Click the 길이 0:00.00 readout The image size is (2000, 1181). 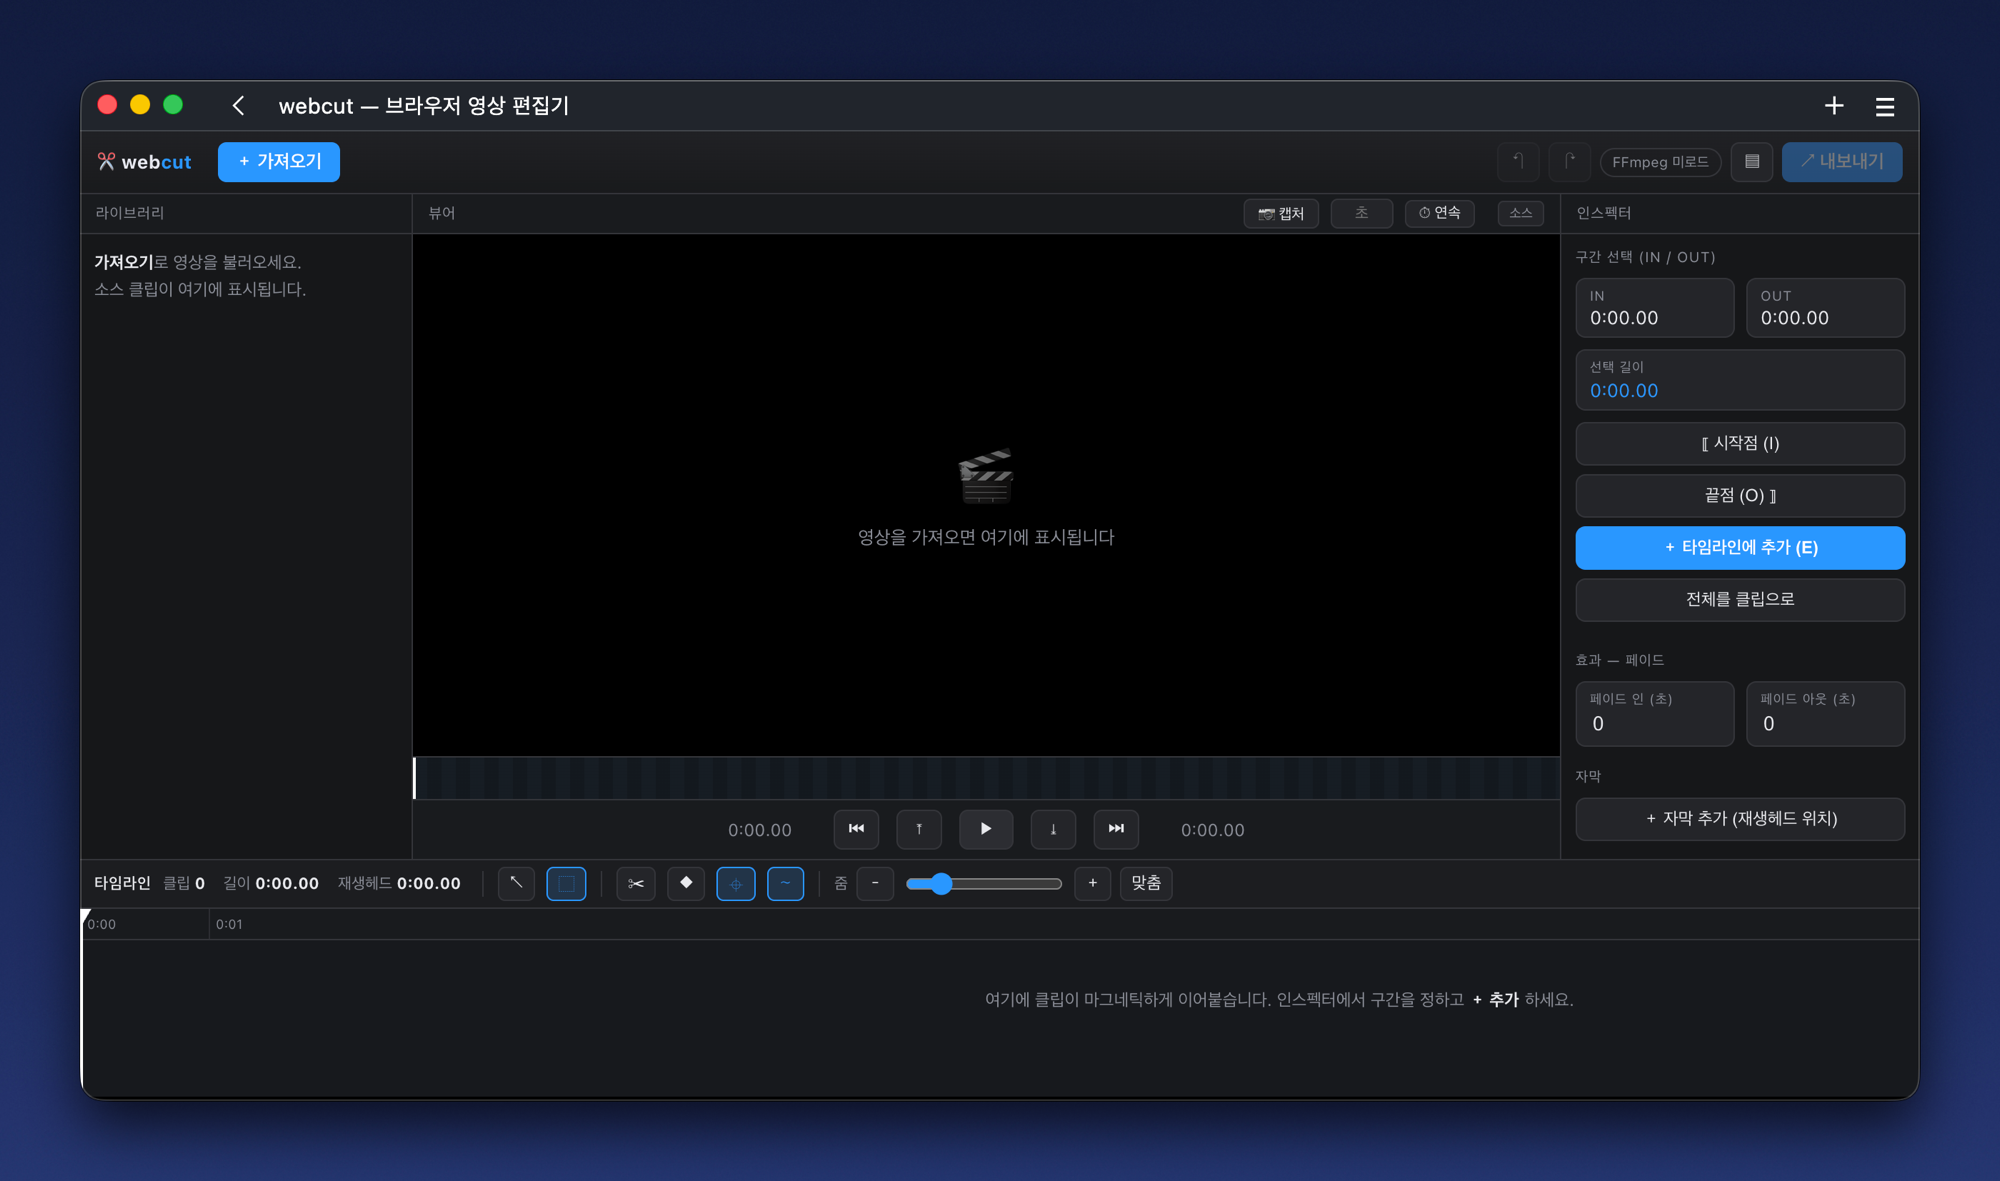(x=271, y=884)
